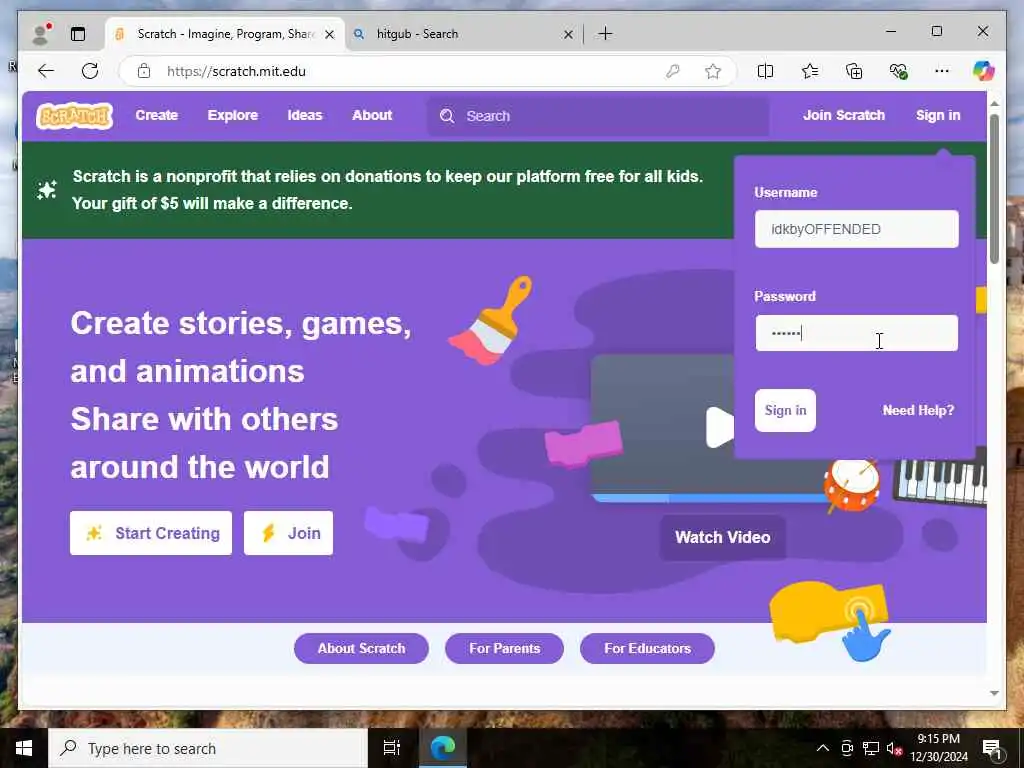Open the Create menu item
Image resolution: width=1024 pixels, height=768 pixels.
pos(157,116)
